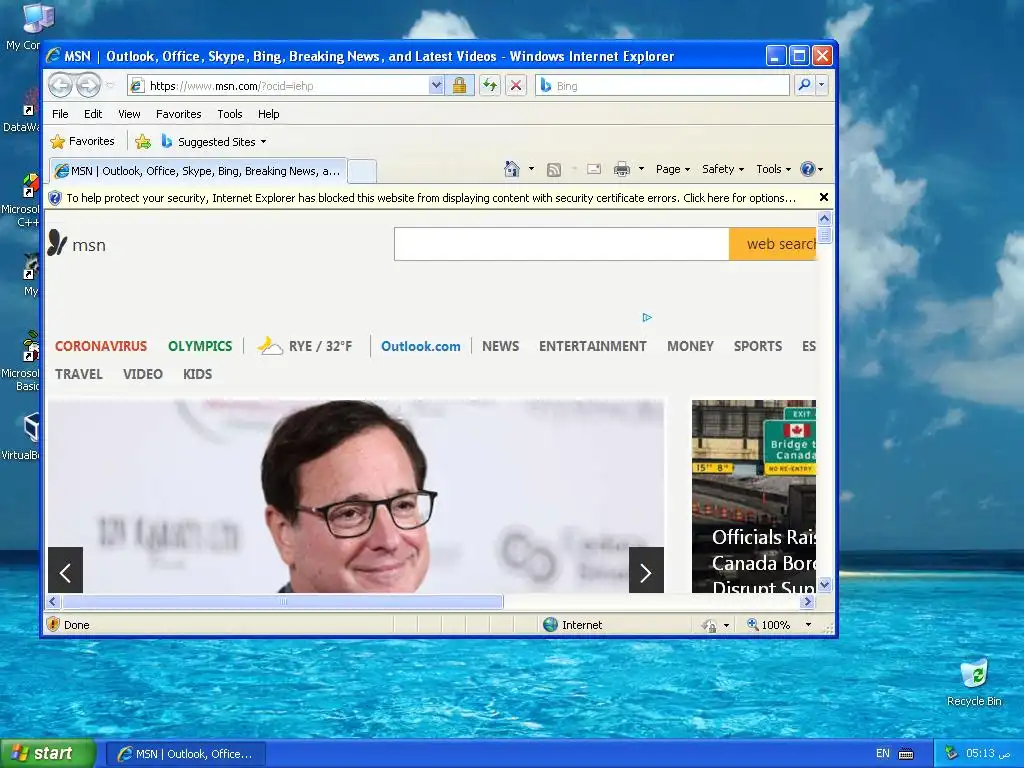Click the Read Mail icon
1024x768 pixels.
pos(594,169)
